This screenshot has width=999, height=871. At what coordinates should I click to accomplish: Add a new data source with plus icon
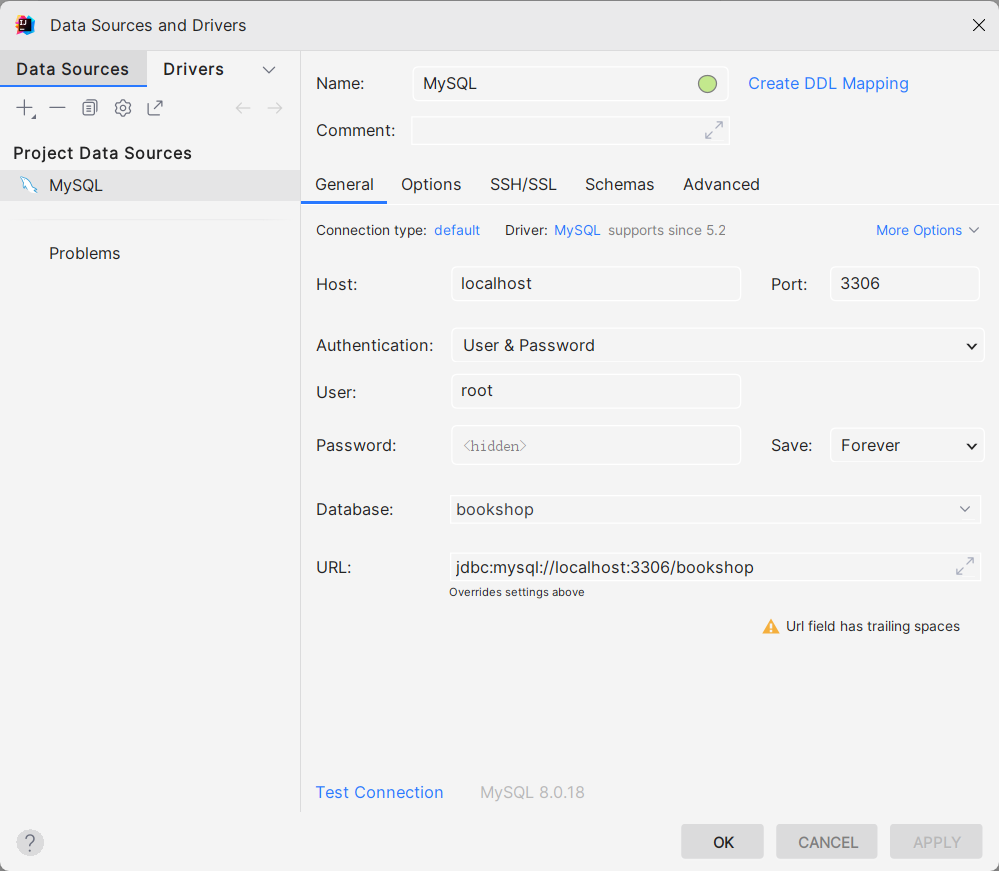pos(25,108)
